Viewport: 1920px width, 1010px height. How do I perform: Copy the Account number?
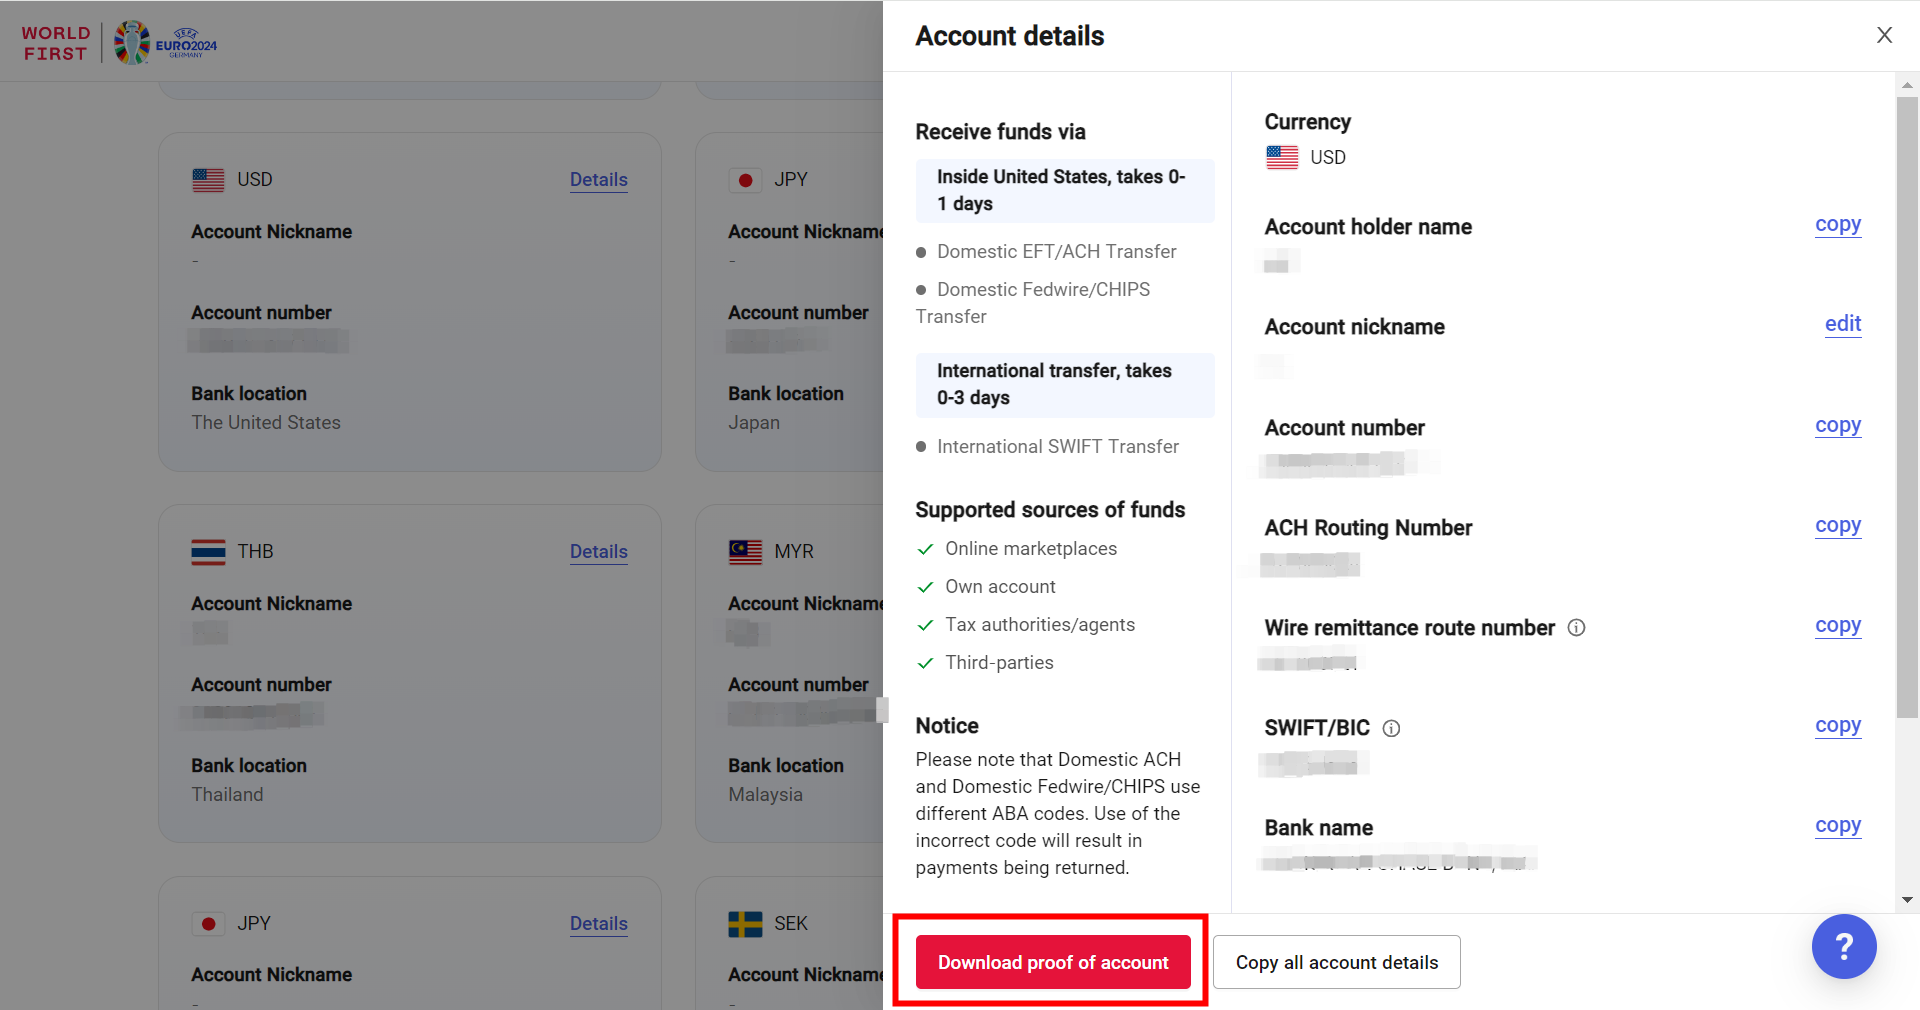1837,426
